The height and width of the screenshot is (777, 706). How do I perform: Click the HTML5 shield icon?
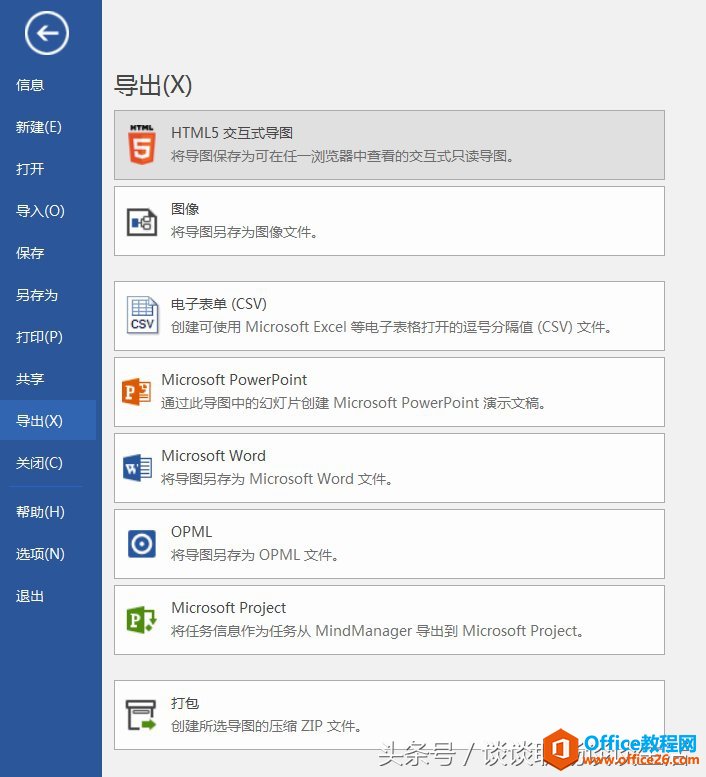tap(142, 144)
